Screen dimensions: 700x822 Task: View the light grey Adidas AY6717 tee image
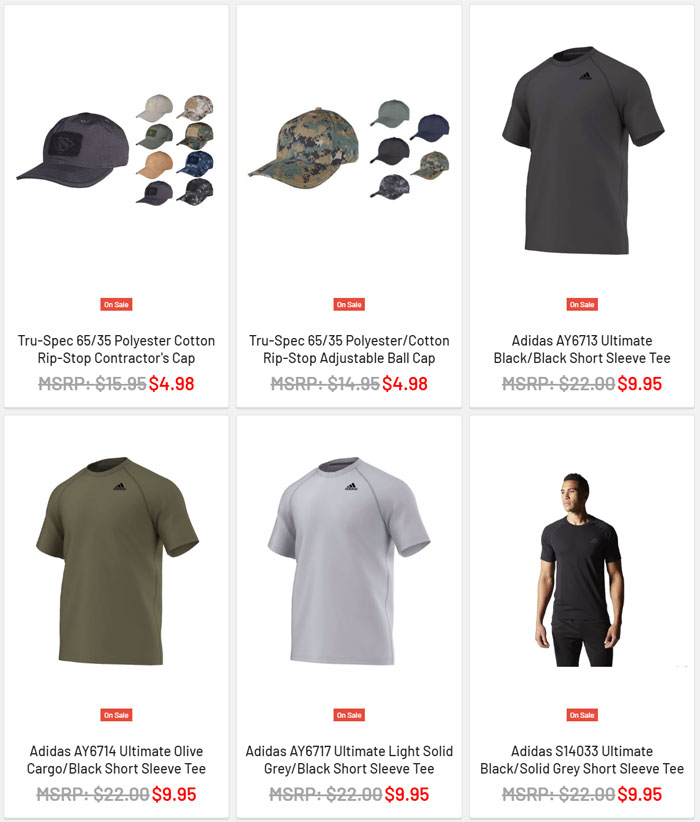tap(349, 561)
